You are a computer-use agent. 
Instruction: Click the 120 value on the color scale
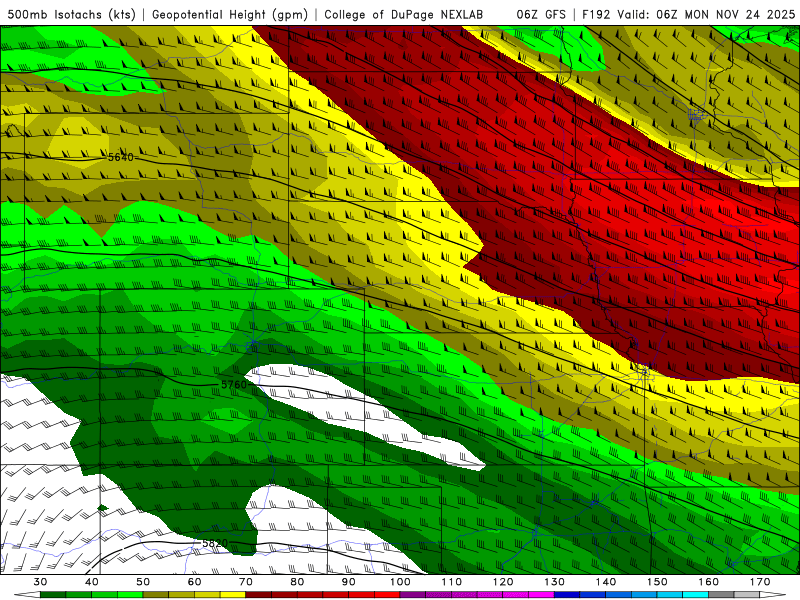click(x=503, y=582)
